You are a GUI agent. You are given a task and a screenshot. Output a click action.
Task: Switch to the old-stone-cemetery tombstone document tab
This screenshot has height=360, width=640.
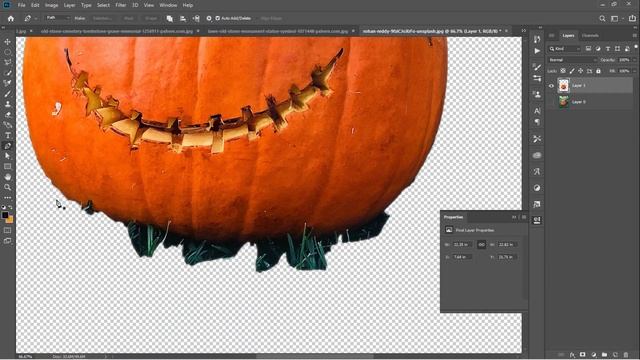click(x=117, y=31)
